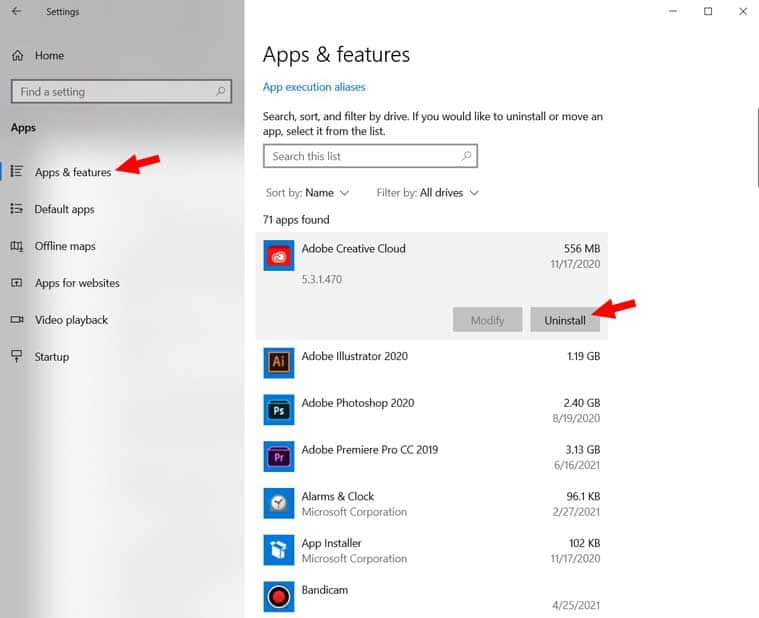
Task: Click the Apps for websites icon
Action: pyautogui.click(x=17, y=283)
